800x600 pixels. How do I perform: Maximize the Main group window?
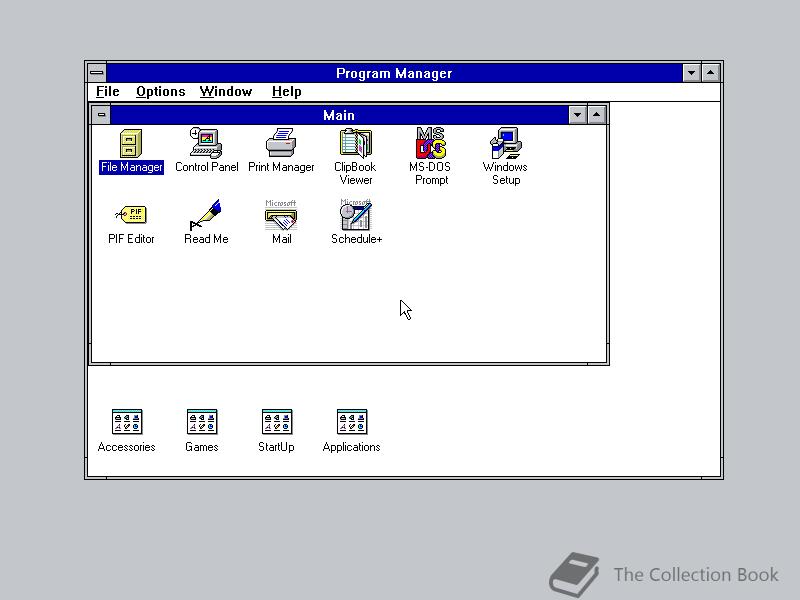596,115
